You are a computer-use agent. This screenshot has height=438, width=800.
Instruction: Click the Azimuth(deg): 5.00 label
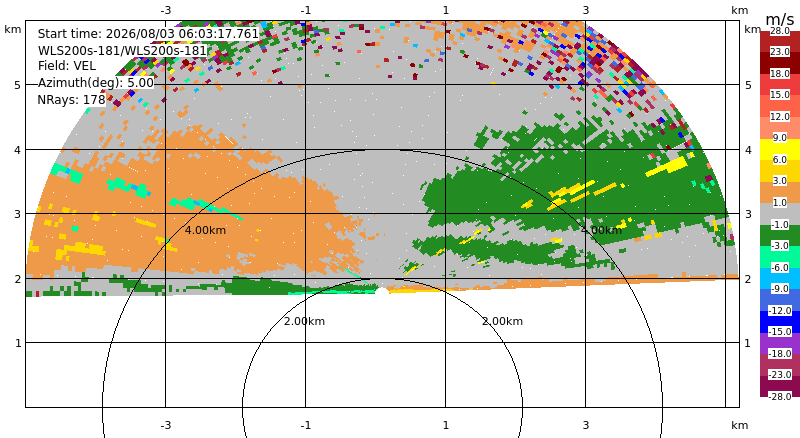96,83
